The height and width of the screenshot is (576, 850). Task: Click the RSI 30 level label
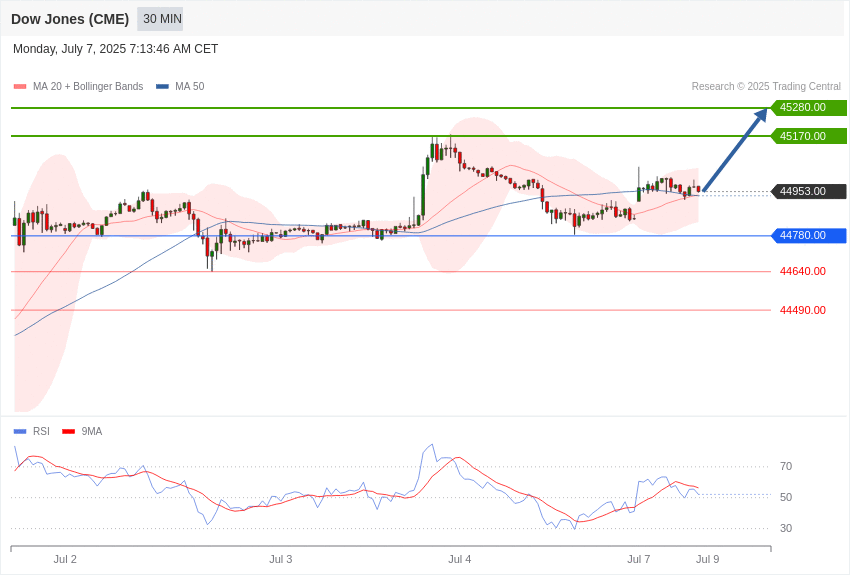(x=785, y=528)
